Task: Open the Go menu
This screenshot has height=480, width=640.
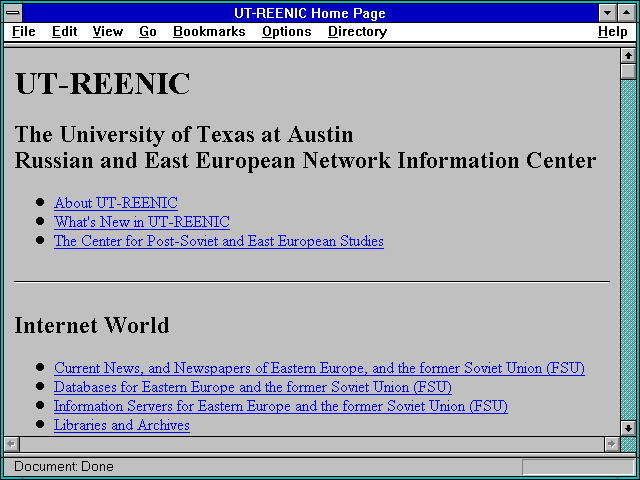Action: coord(148,31)
